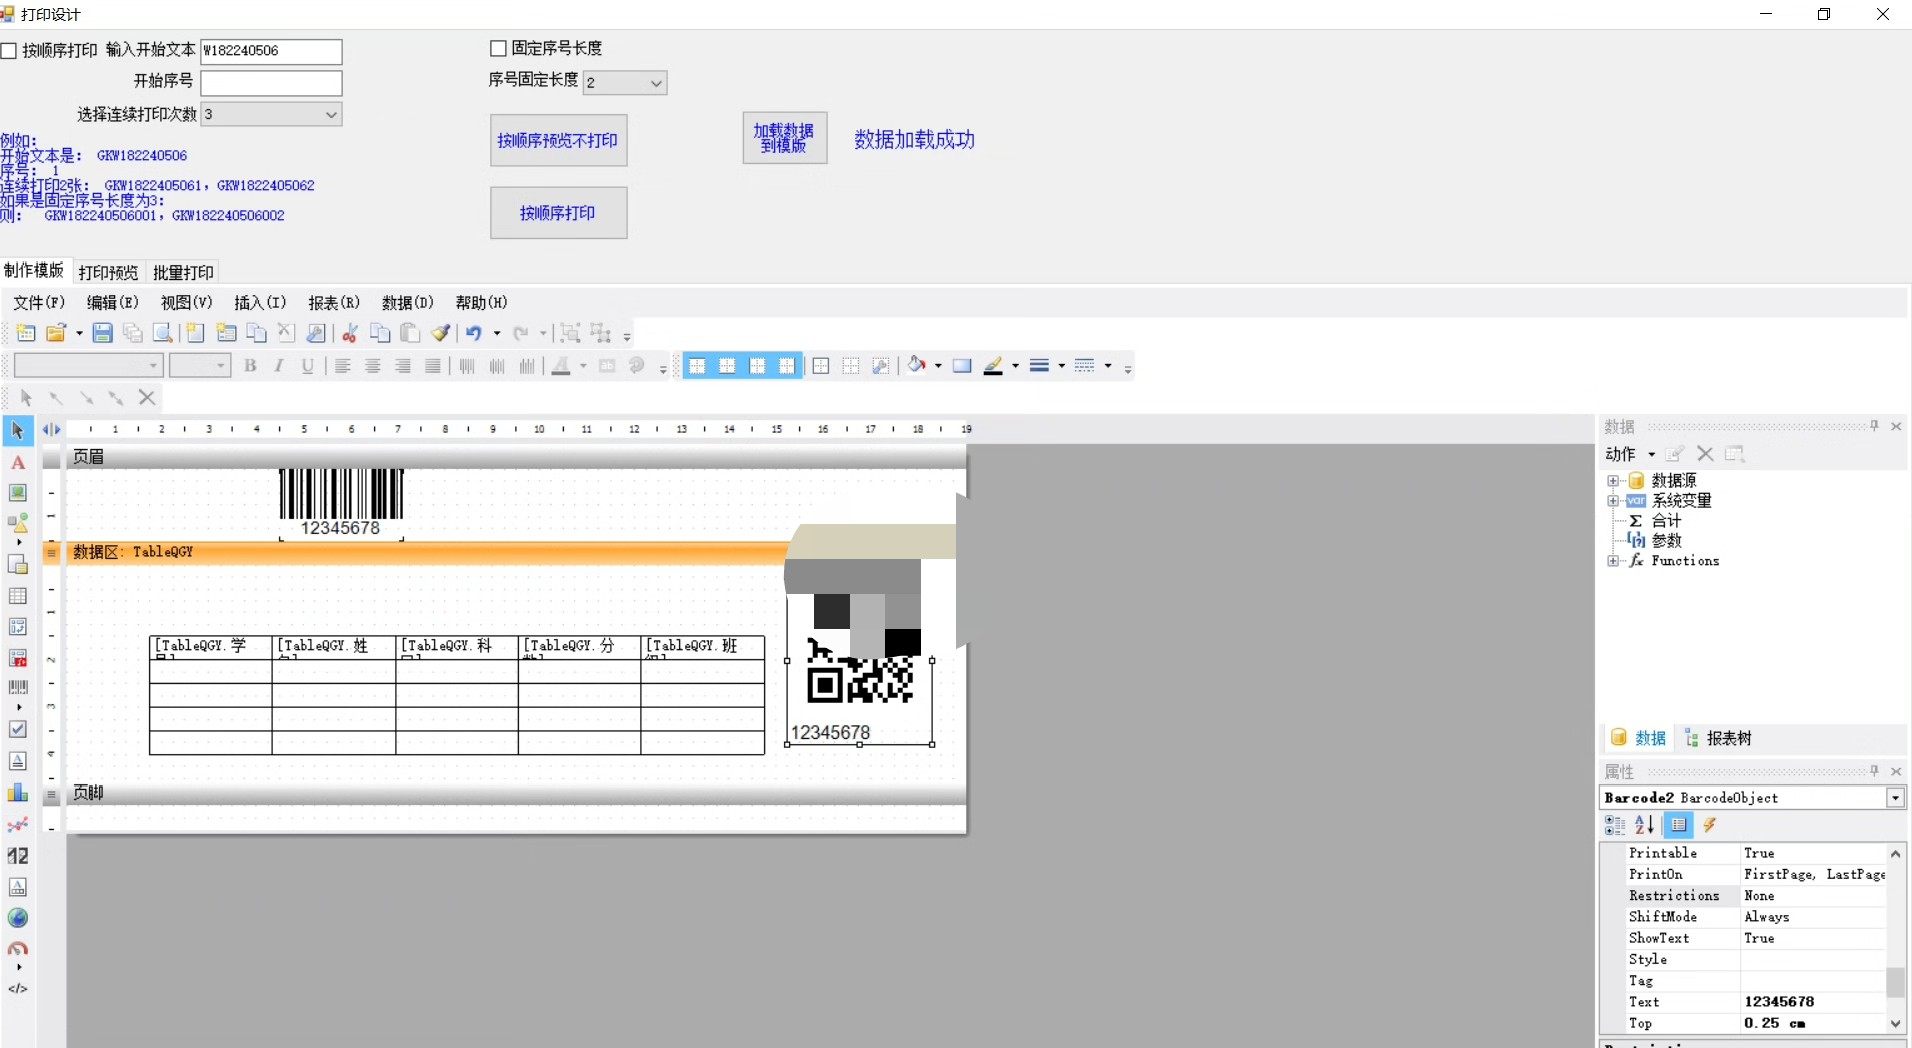Show events with the lightning bolt icon
This screenshot has width=1912, height=1048.
pyautogui.click(x=1710, y=825)
